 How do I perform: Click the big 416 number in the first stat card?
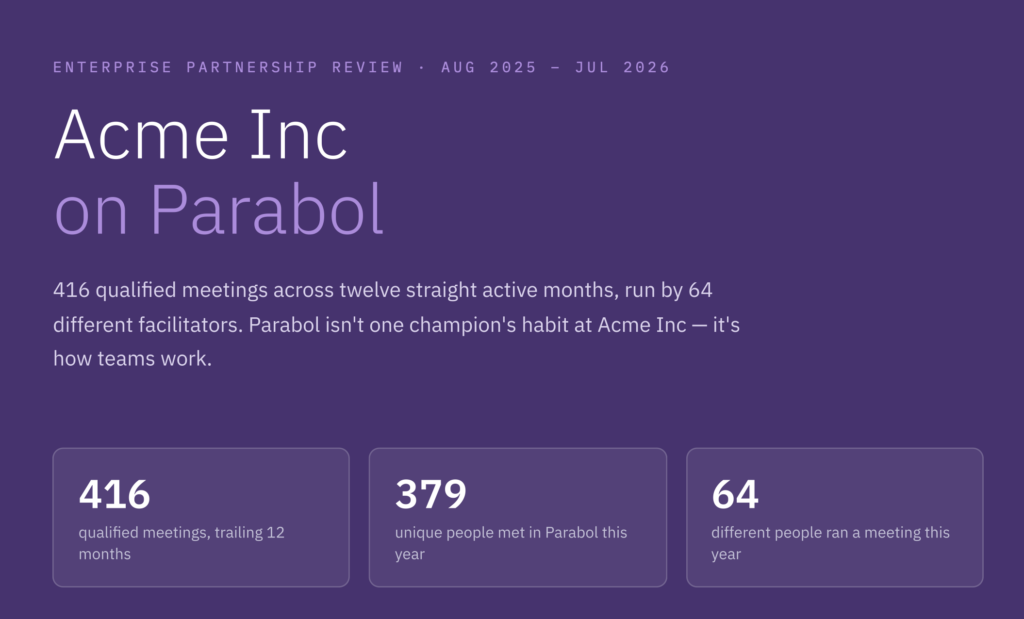(114, 494)
